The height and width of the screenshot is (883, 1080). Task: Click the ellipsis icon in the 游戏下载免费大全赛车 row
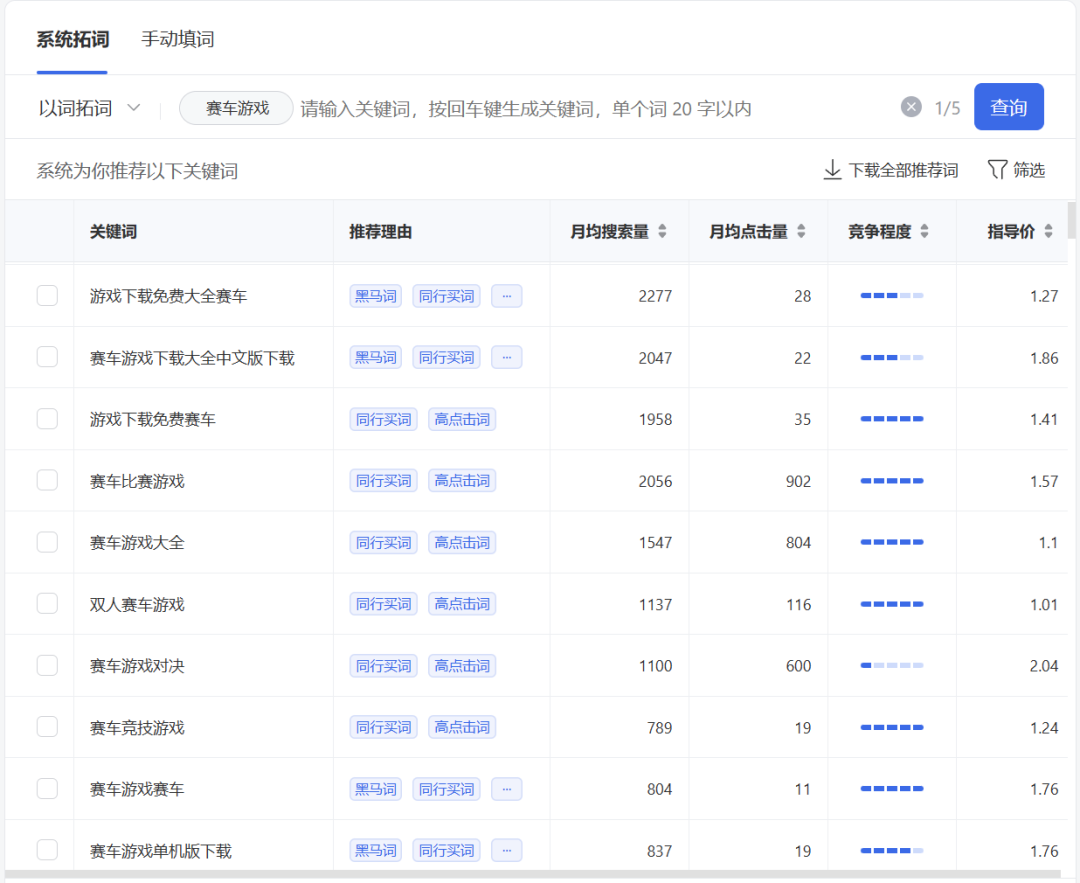pyautogui.click(x=506, y=295)
